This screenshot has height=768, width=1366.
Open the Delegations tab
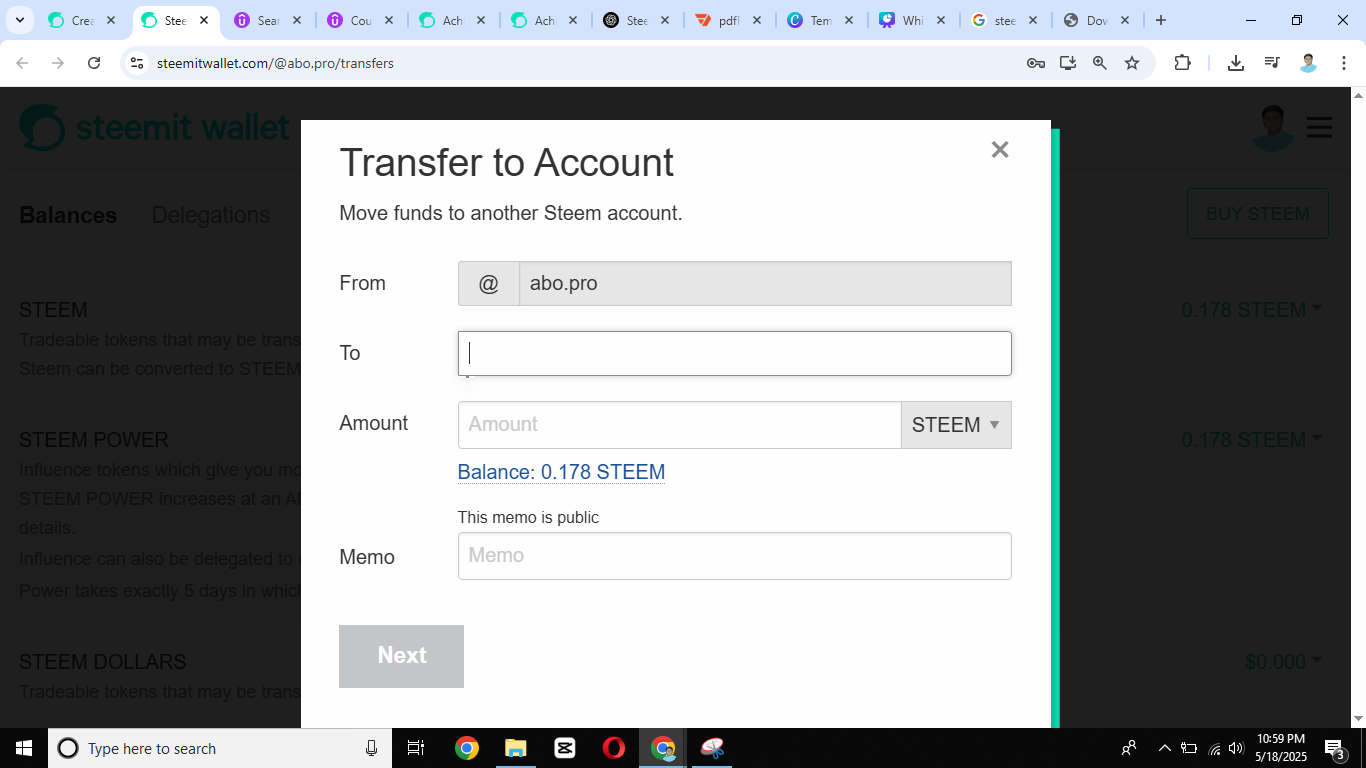(211, 215)
